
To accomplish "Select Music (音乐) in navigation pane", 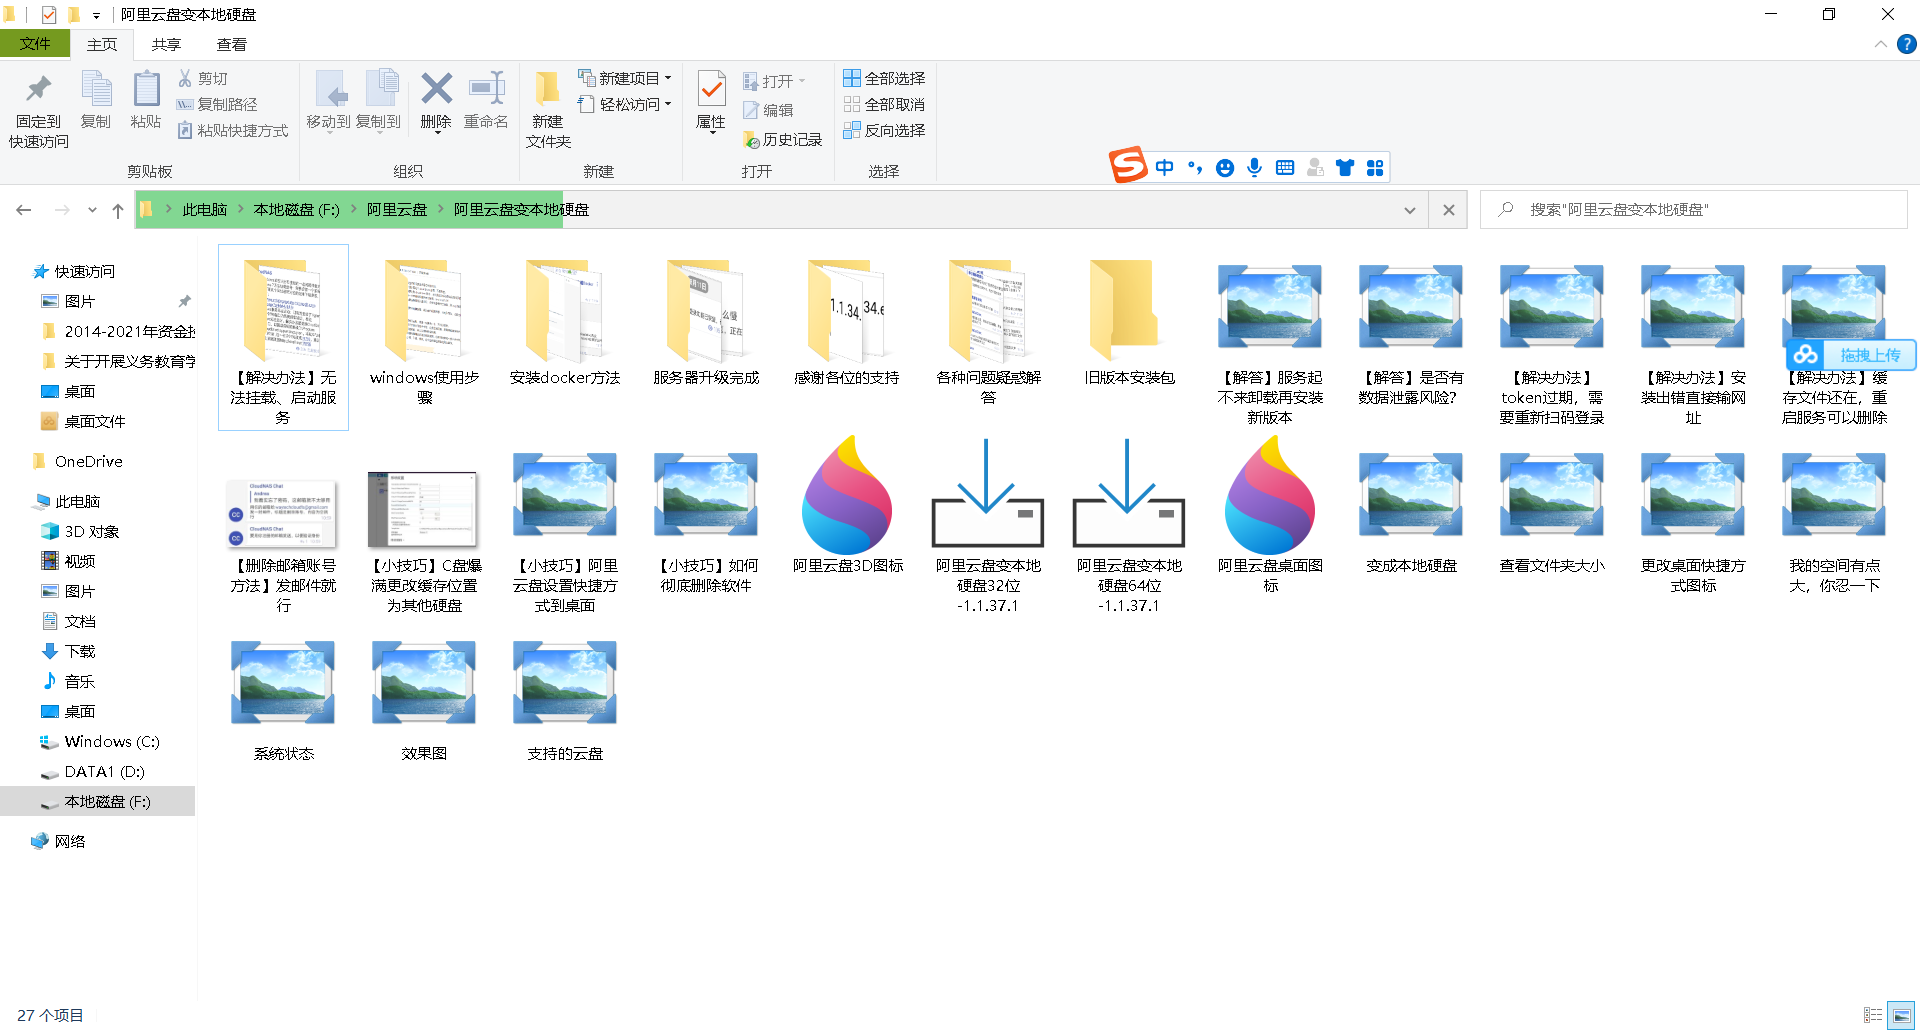I will tap(68, 681).
